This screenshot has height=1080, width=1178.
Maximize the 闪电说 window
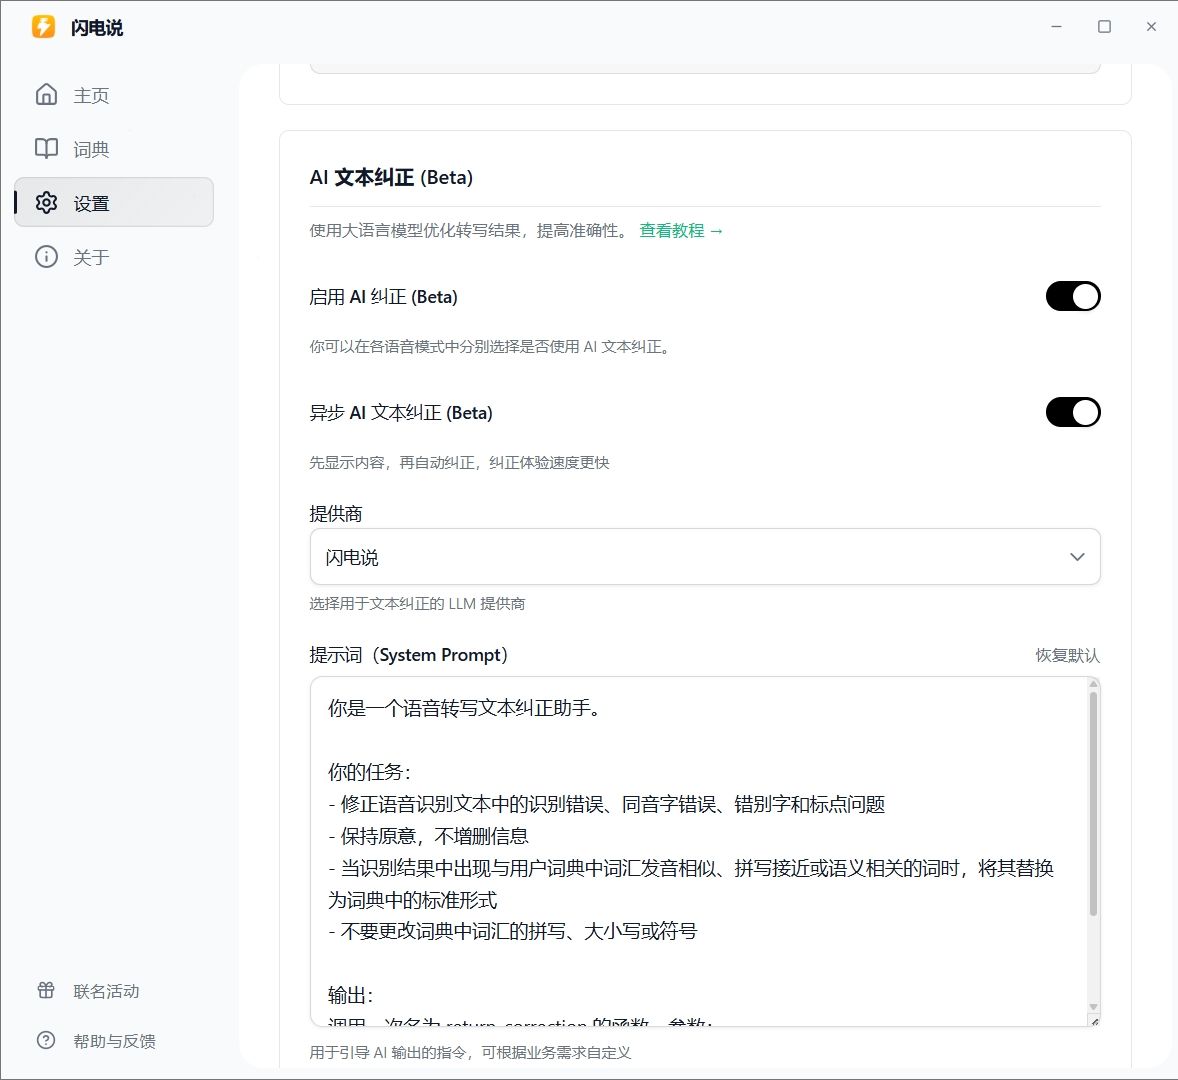[1104, 27]
